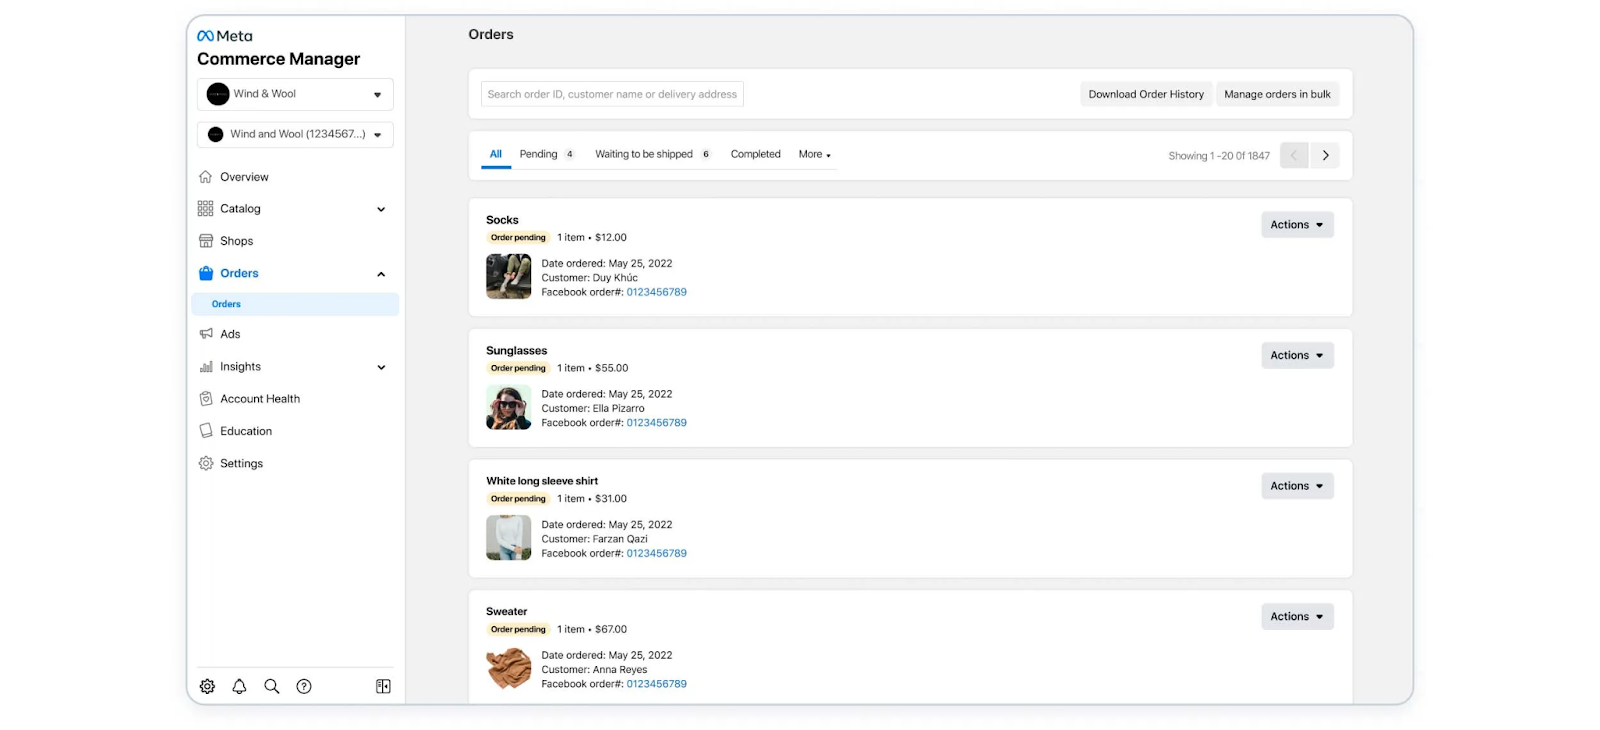This screenshot has height=730, width=1600.
Task: Click the Sunglasses Facebook order number link
Action: click(x=656, y=423)
